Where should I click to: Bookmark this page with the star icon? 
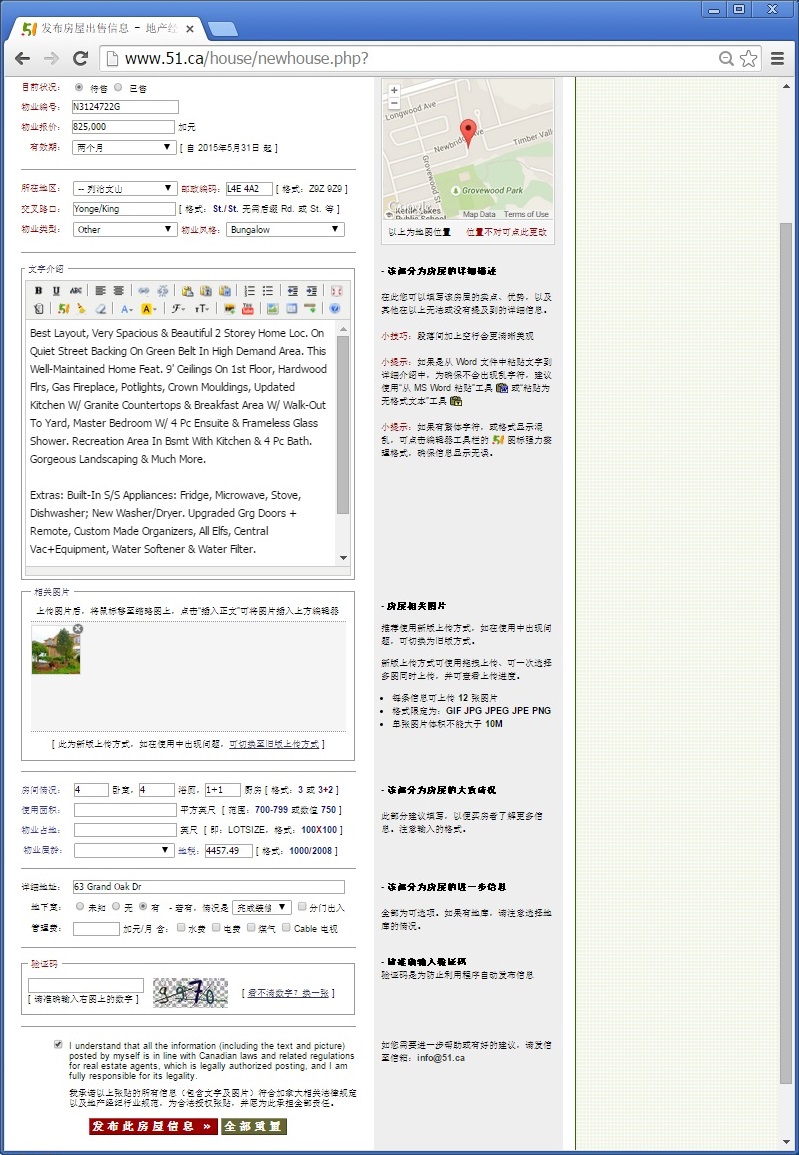click(748, 58)
